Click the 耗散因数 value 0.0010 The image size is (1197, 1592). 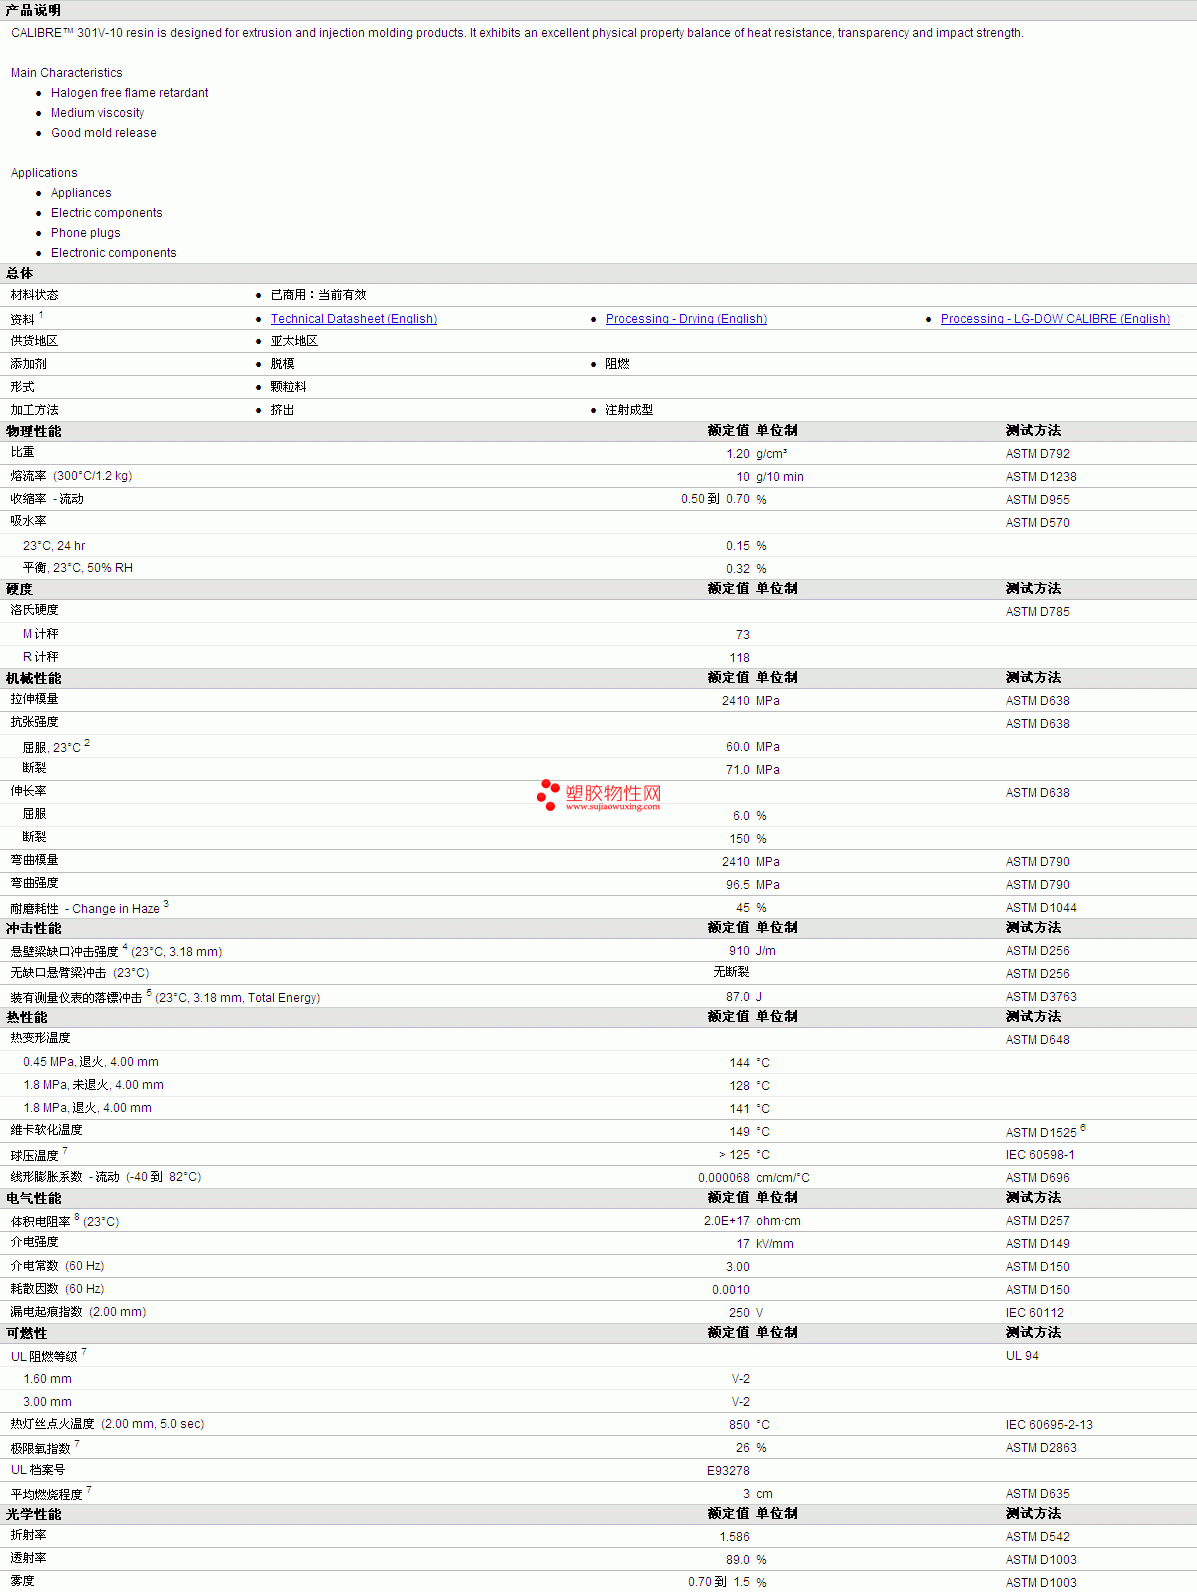point(731,1290)
